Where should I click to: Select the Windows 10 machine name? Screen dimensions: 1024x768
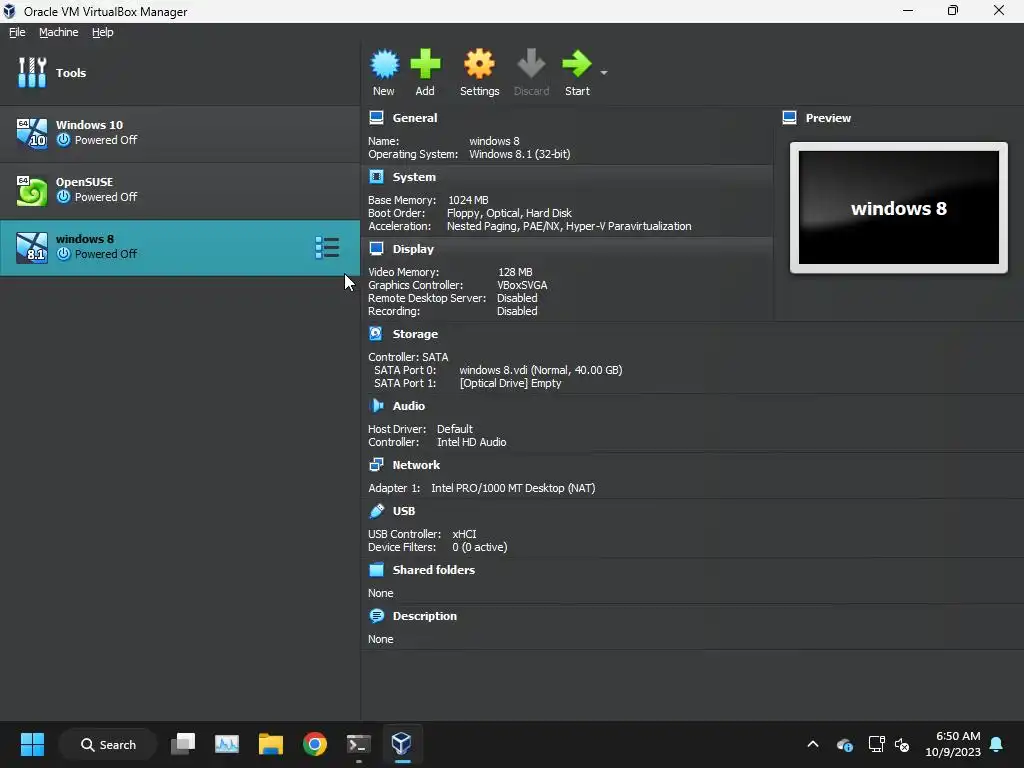[89, 125]
